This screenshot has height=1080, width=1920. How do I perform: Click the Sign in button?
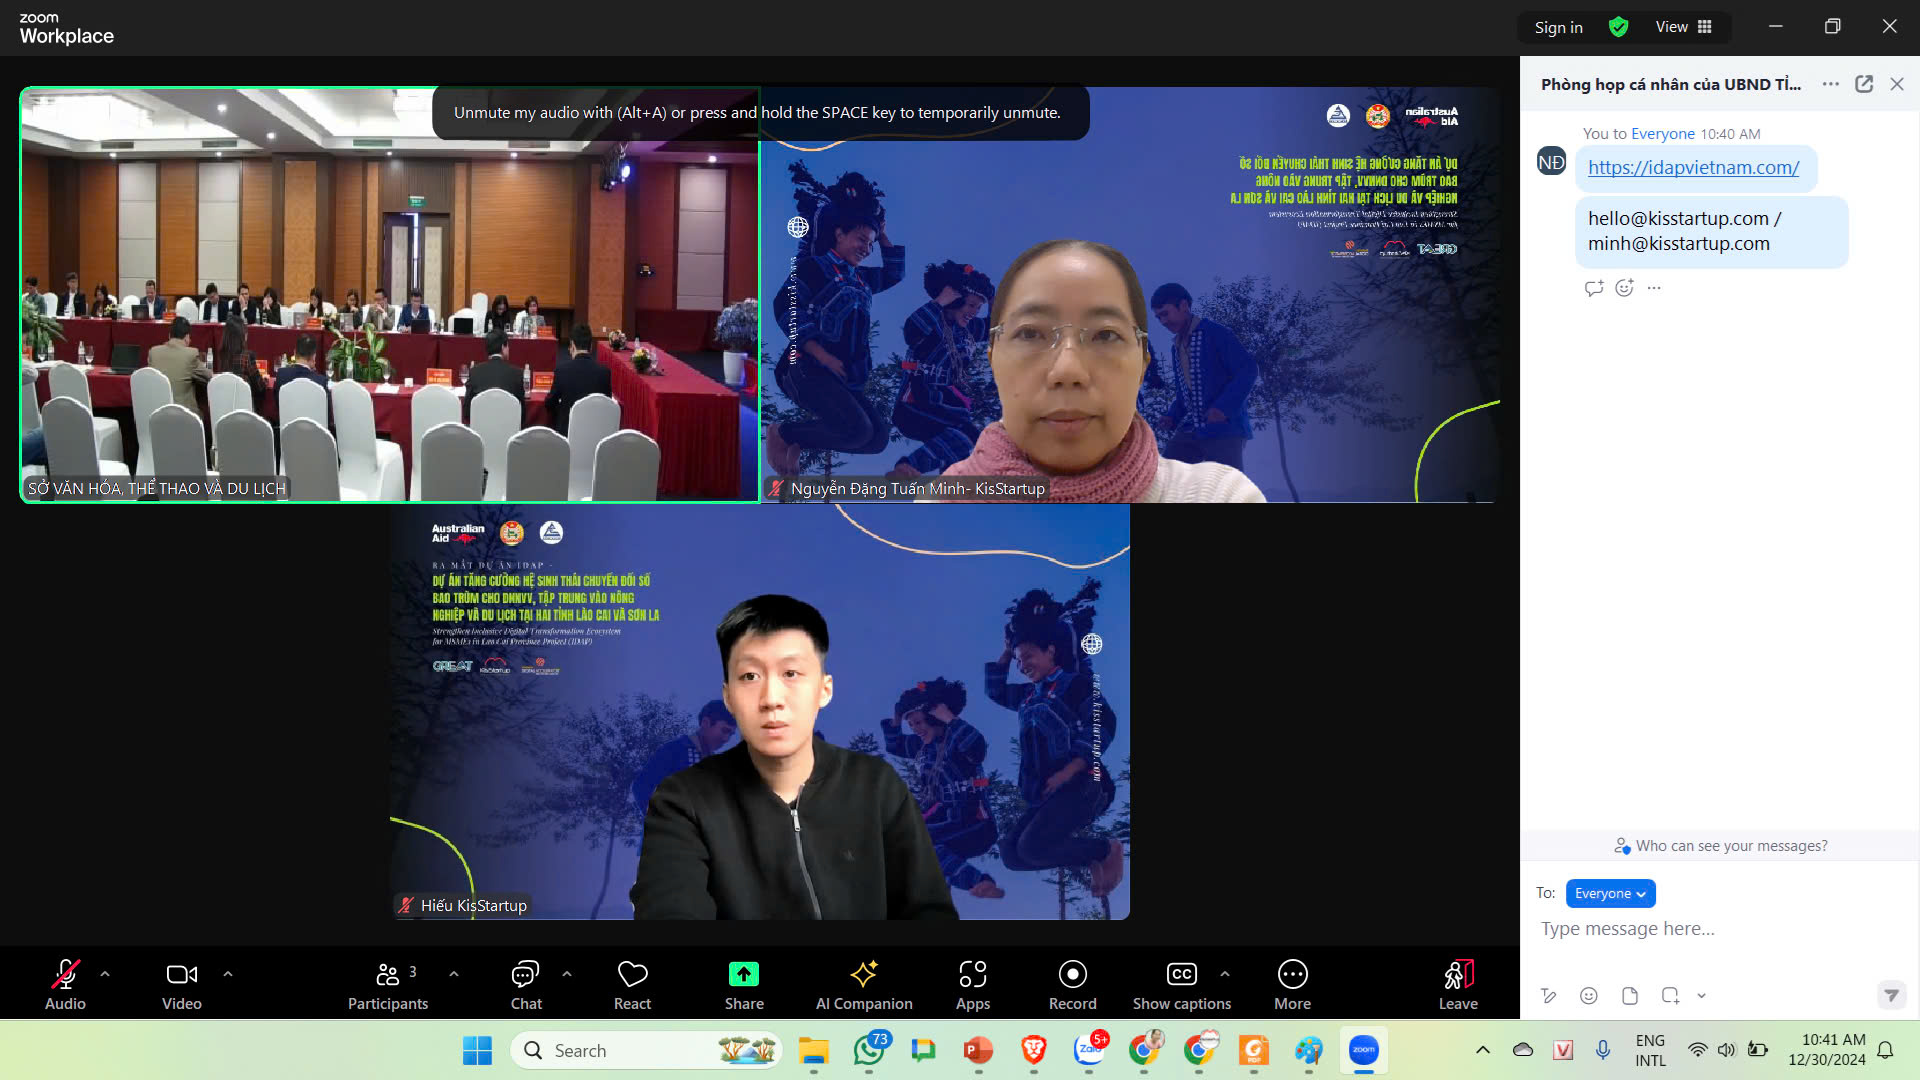tap(1558, 27)
